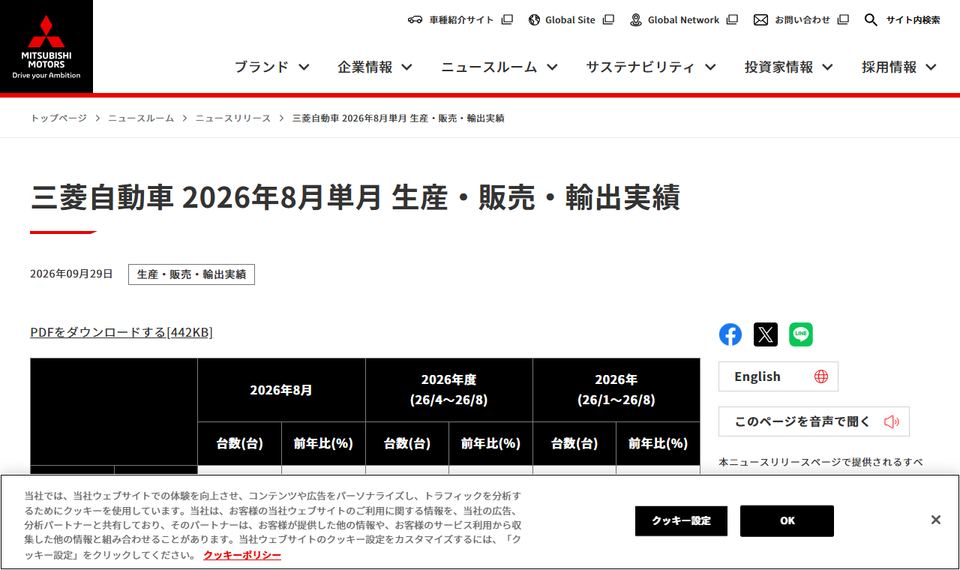
Task: Accept cookies with OK button
Action: [787, 521]
